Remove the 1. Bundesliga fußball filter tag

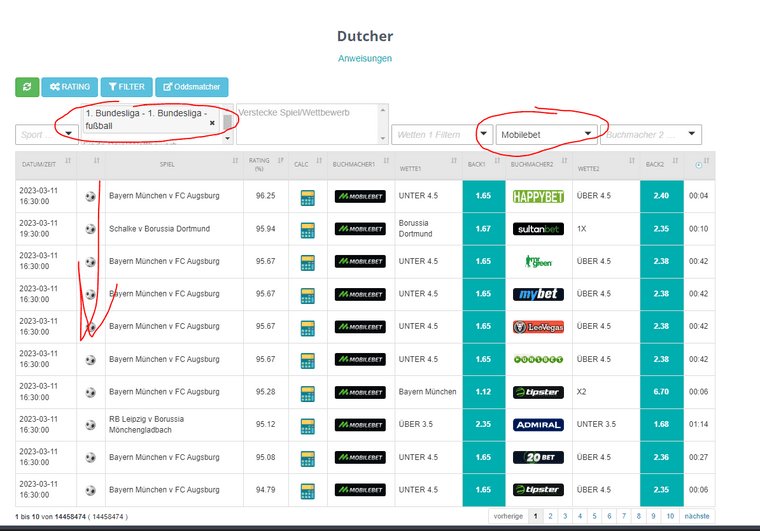coord(212,123)
